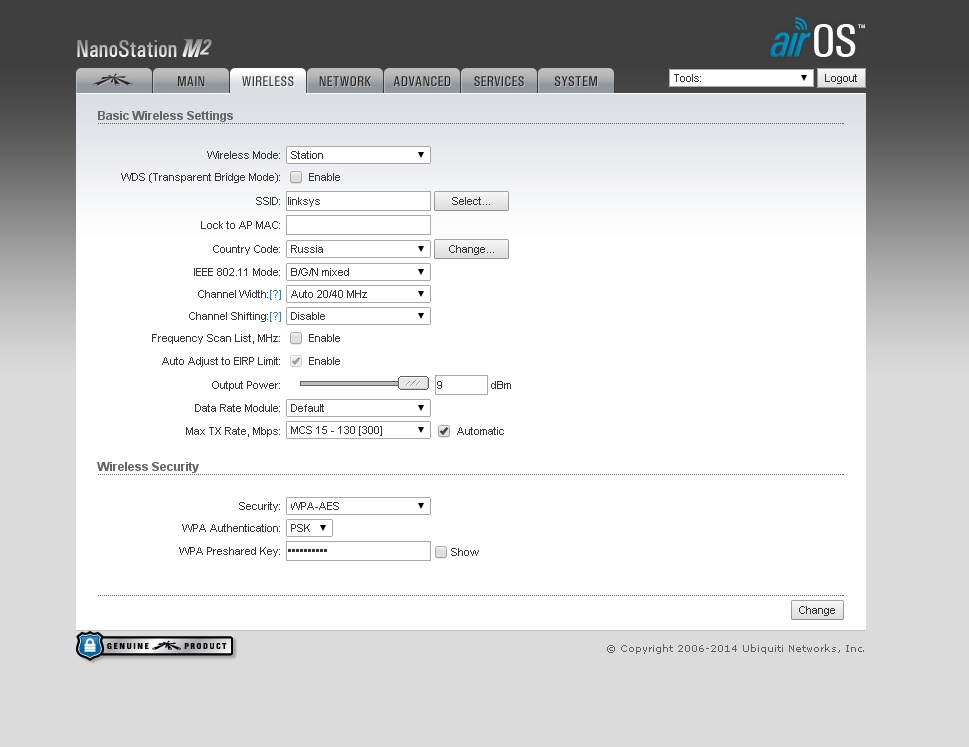Open the Data Rate Module dropdown

click(358, 408)
